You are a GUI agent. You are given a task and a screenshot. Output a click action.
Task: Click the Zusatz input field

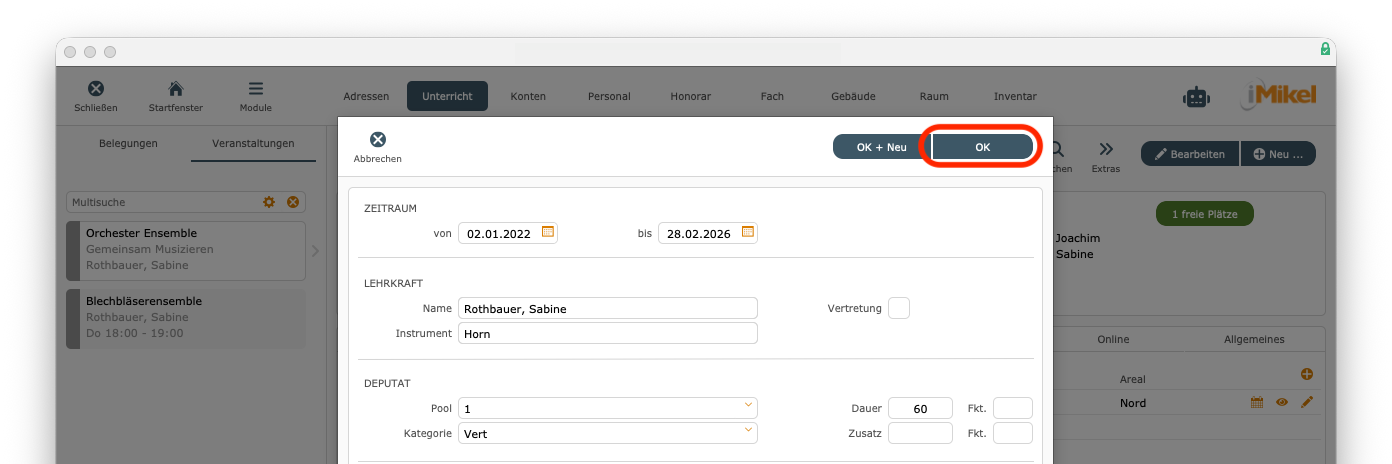920,433
